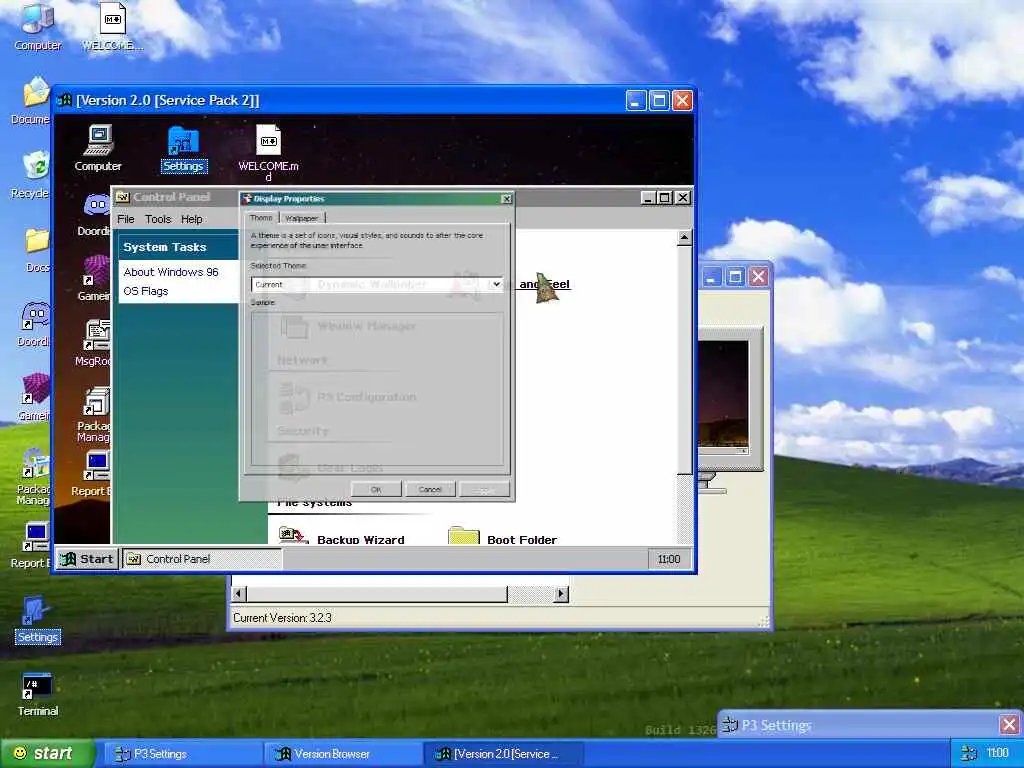Click the Version Browser scrollbar left arrow

[x=239, y=594]
